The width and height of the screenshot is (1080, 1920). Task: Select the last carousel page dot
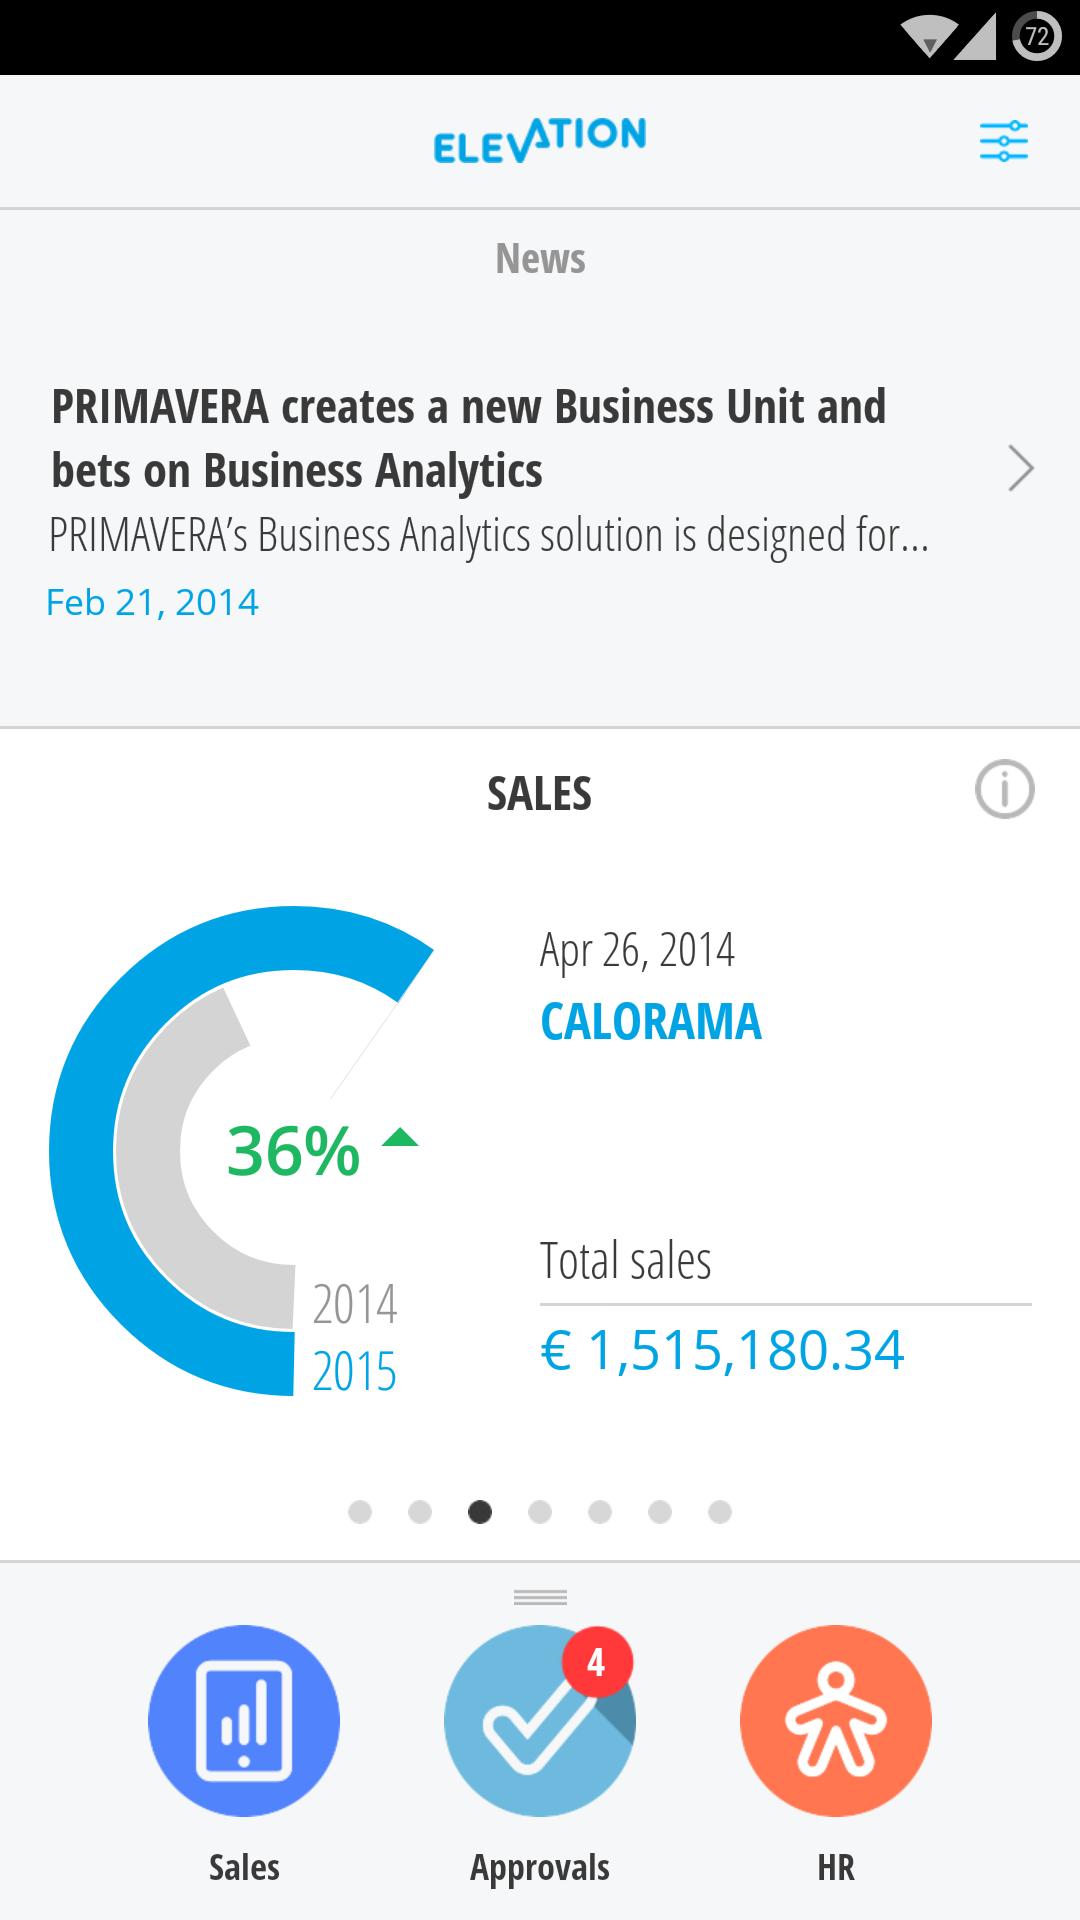[x=720, y=1512]
